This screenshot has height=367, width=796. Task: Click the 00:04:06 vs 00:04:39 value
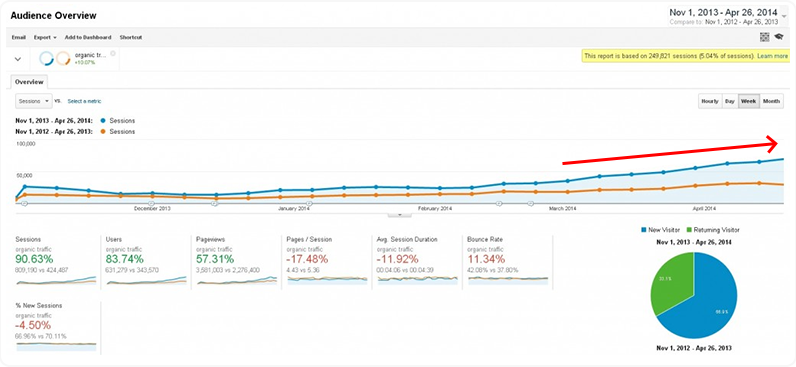(406, 270)
